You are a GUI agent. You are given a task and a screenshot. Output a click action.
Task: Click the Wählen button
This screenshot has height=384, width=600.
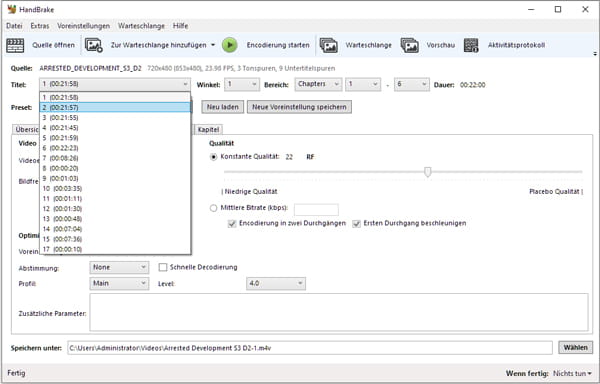(576, 348)
